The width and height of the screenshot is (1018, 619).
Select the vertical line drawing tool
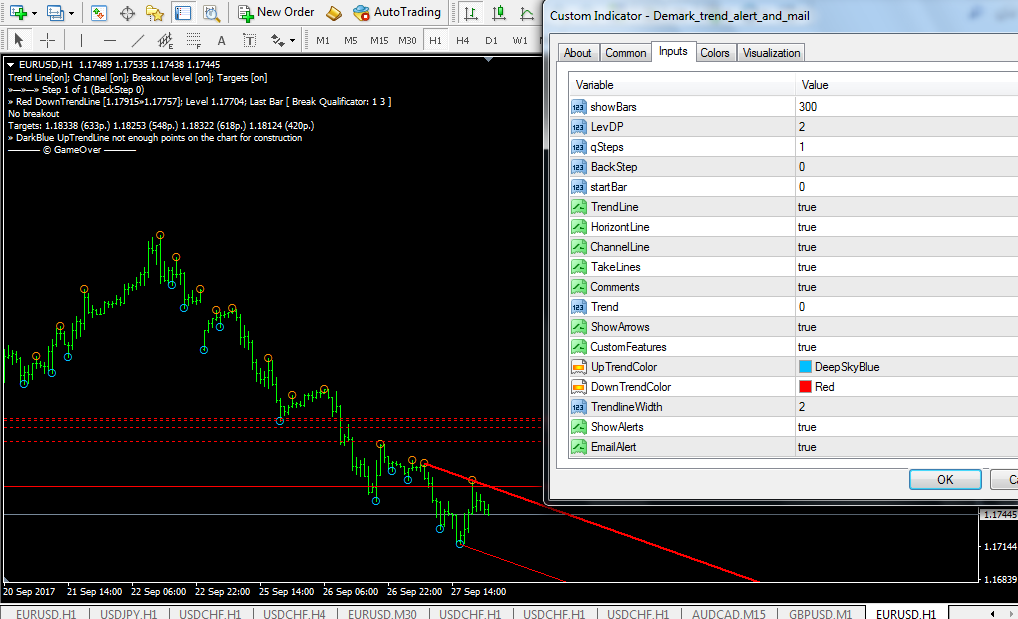coord(81,40)
